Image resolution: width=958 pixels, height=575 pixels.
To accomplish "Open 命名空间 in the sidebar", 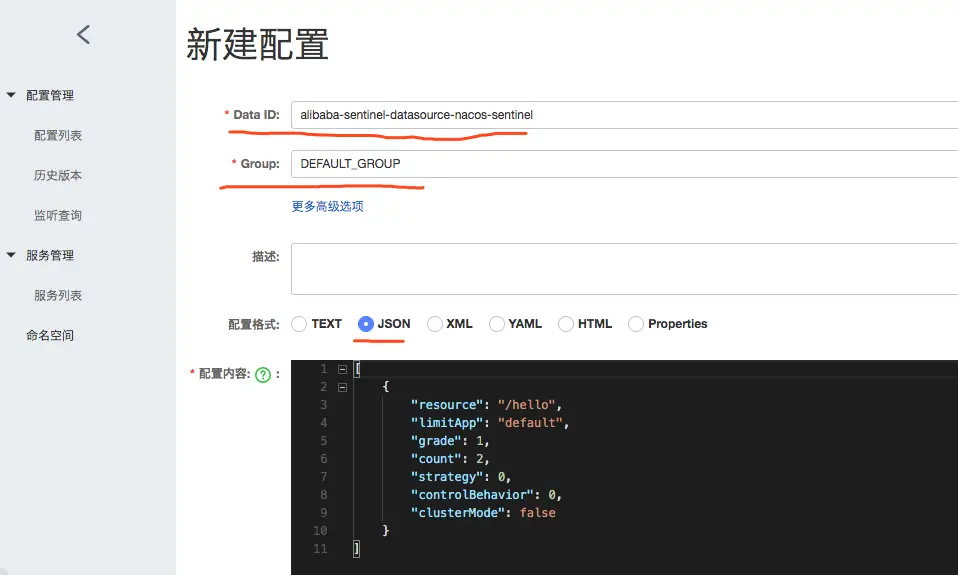I will [x=49, y=335].
